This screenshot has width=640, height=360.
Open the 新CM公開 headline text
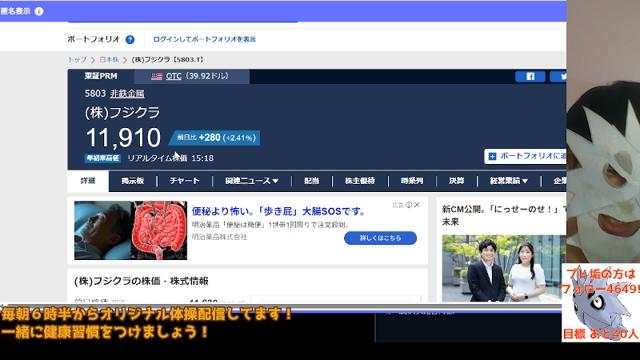click(x=504, y=215)
